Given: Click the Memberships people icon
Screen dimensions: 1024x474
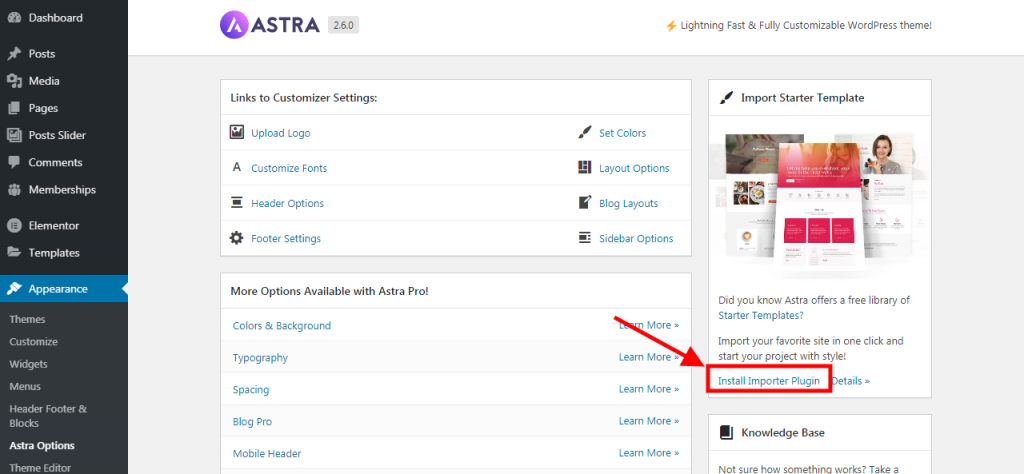Looking at the screenshot, I should (14, 190).
